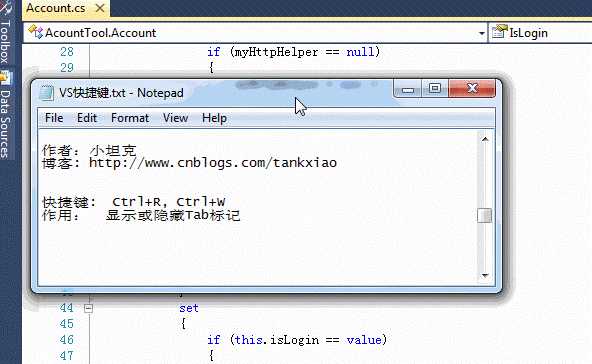Open the IsLogin member dropdown

[x=540, y=33]
